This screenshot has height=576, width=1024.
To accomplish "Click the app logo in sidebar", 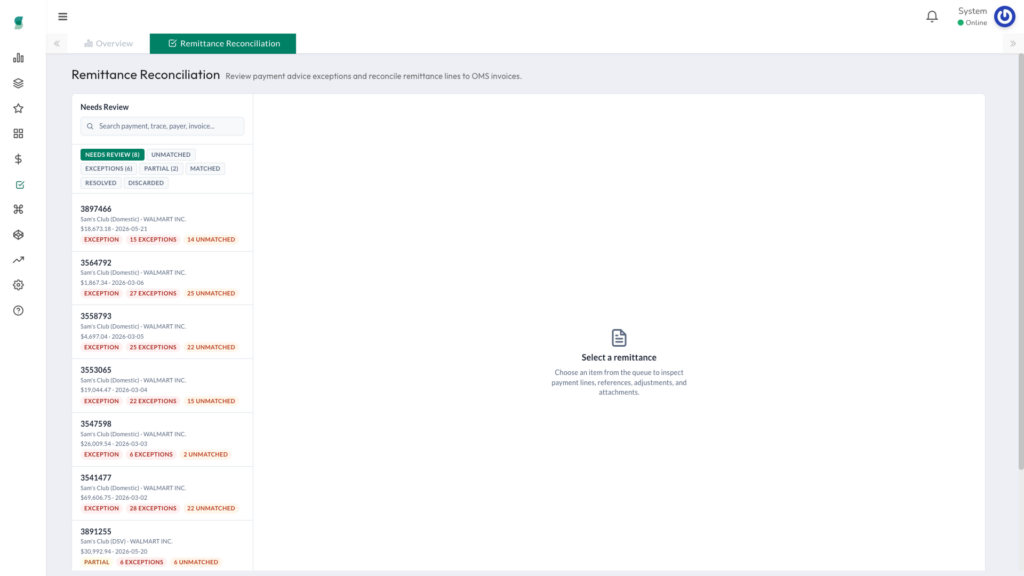I will (18, 22).
